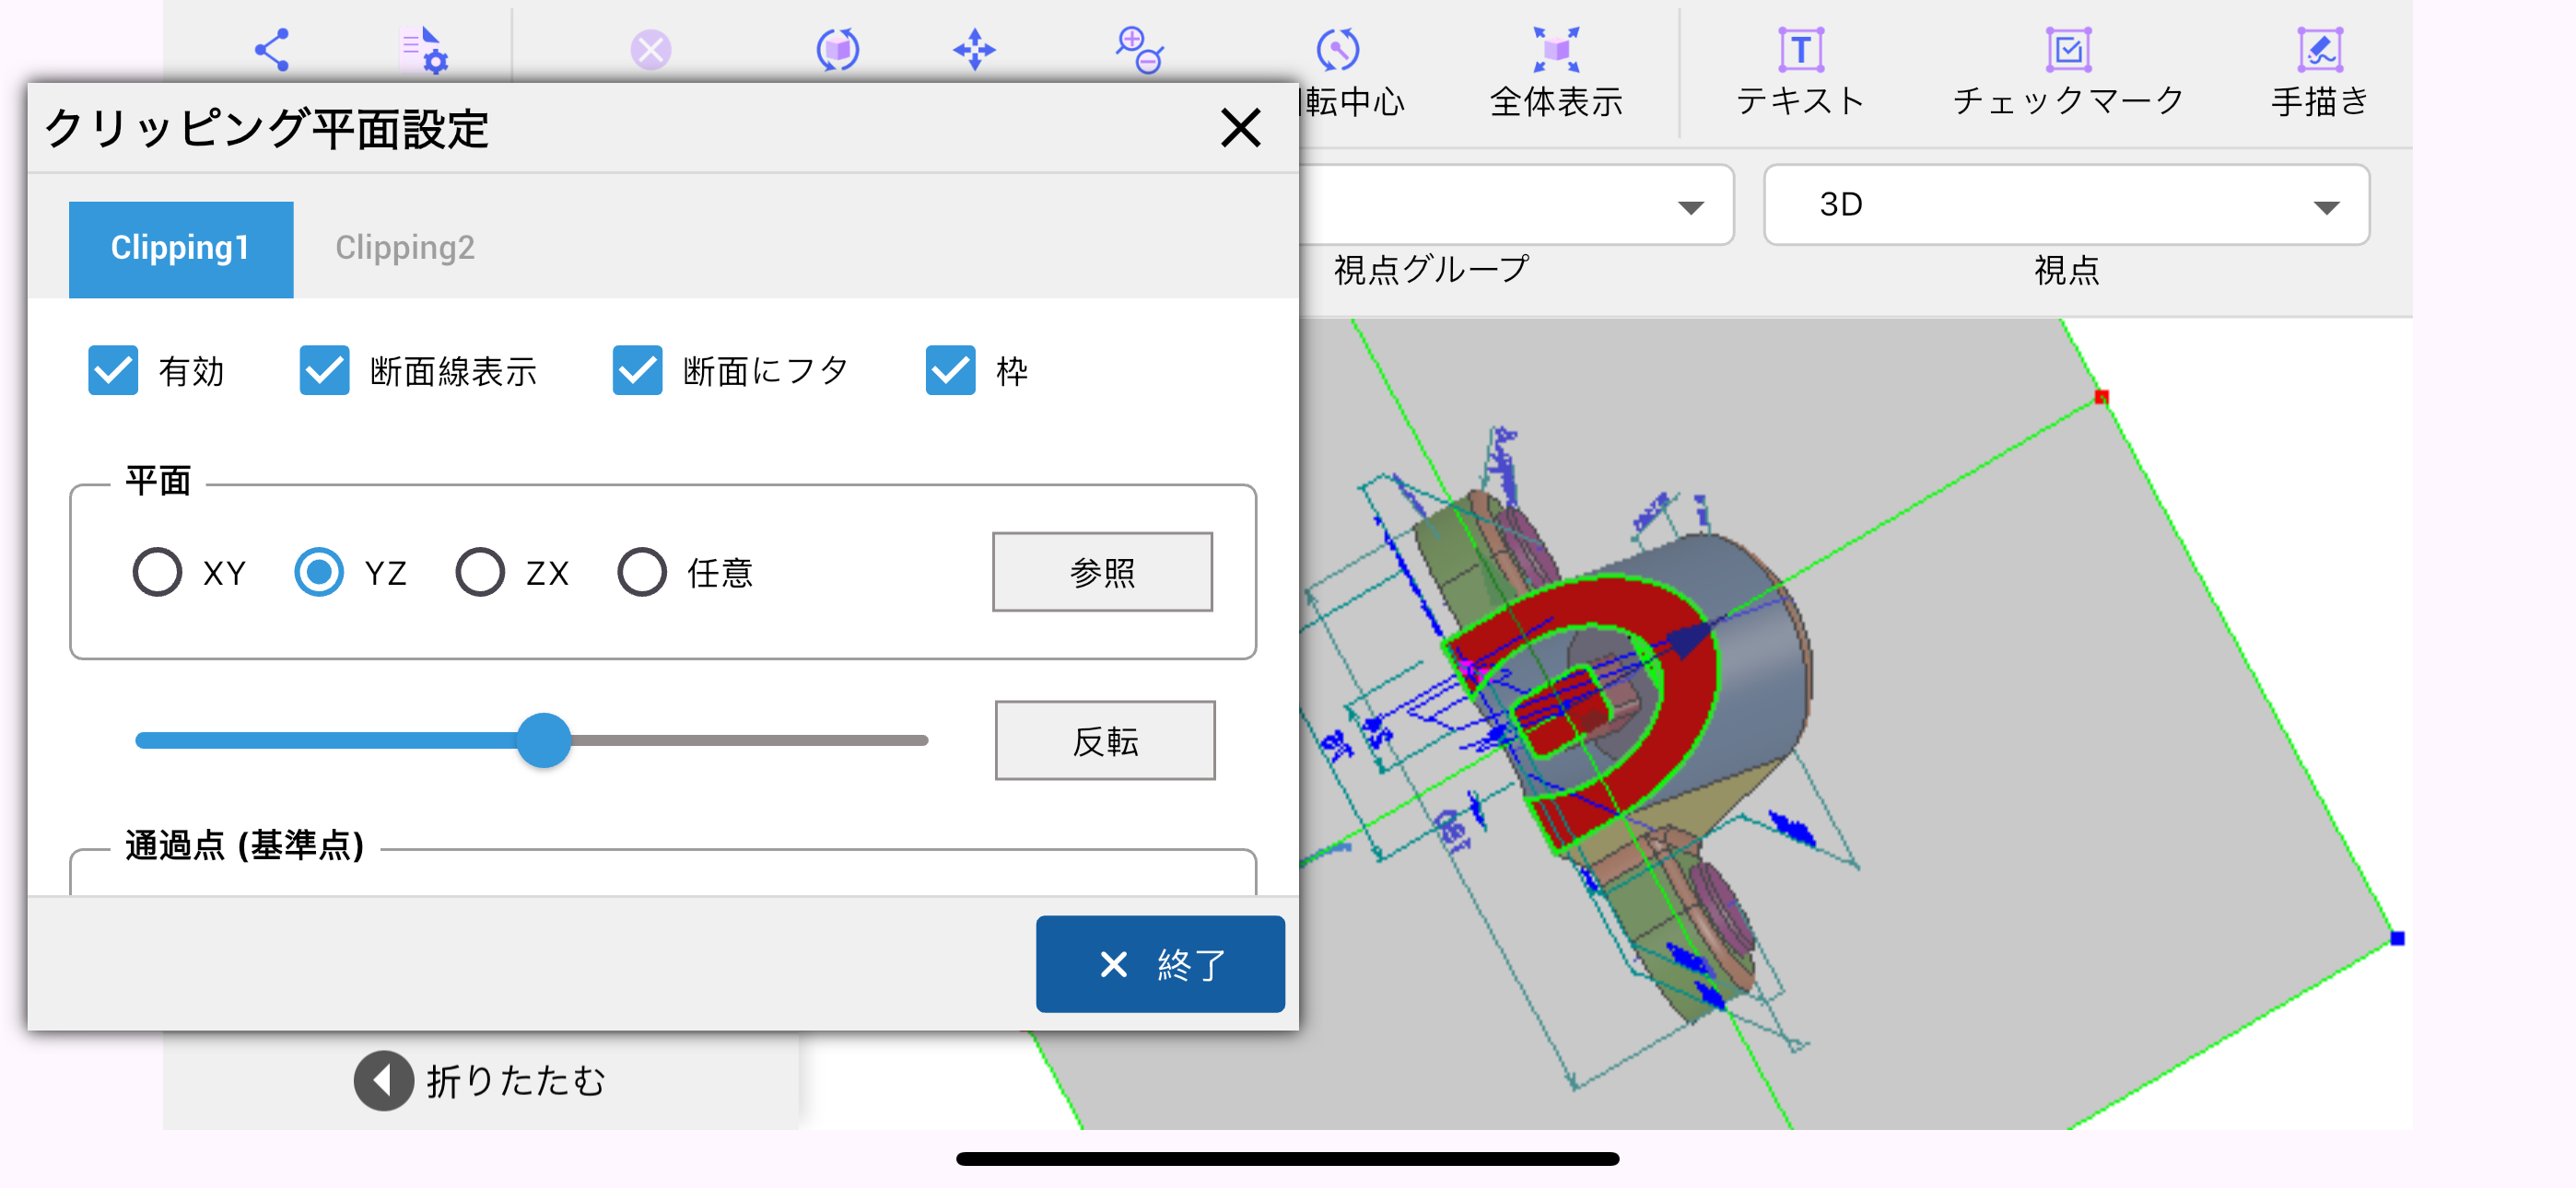
Task: Switch to the Clipping1 tab
Action: point(181,249)
